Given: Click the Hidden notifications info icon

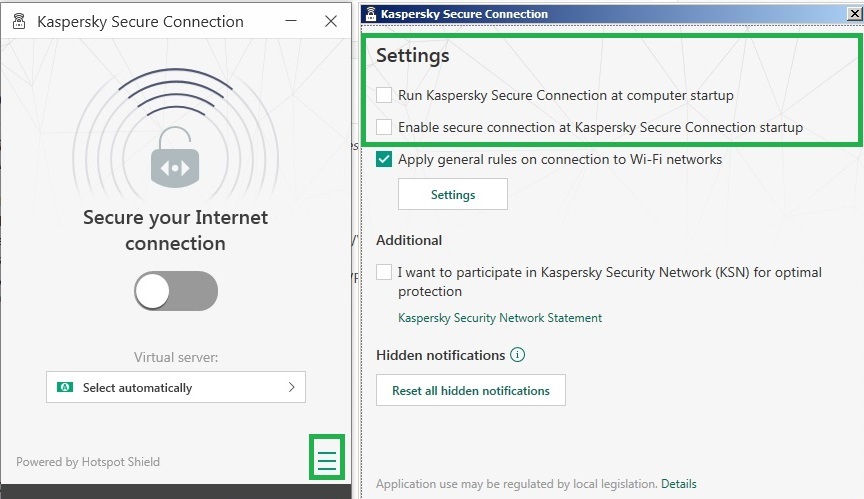Looking at the screenshot, I should (518, 355).
